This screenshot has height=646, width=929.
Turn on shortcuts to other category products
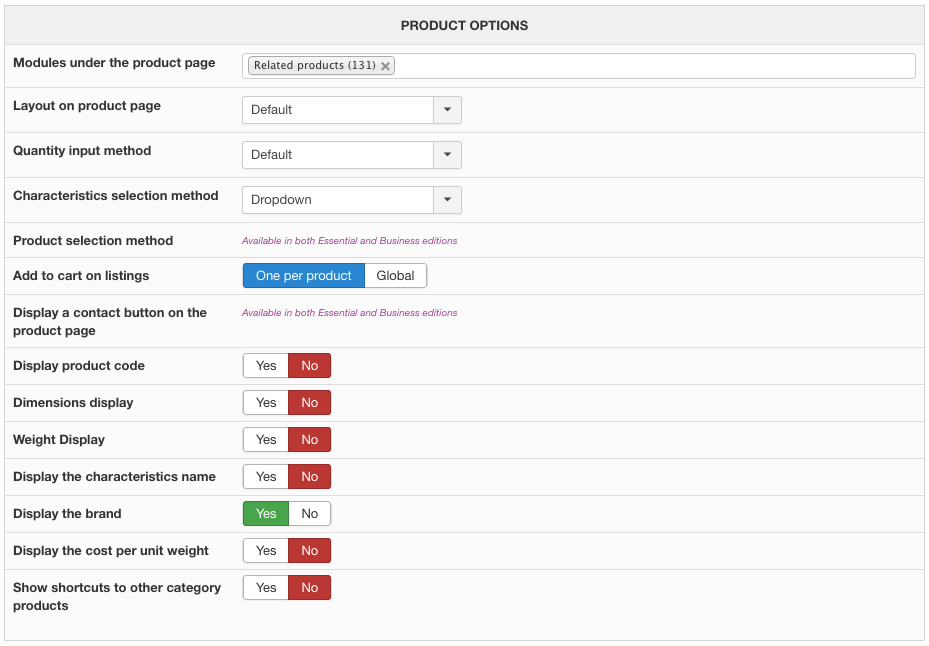(x=266, y=588)
